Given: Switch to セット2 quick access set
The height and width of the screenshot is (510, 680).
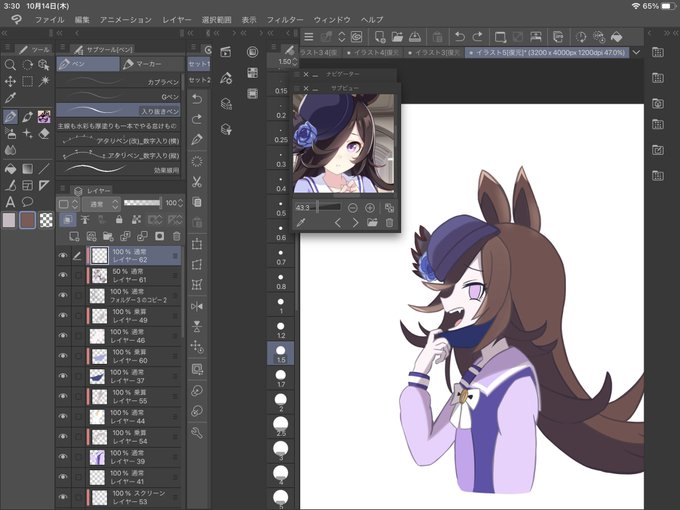Looking at the screenshot, I should click(199, 80).
